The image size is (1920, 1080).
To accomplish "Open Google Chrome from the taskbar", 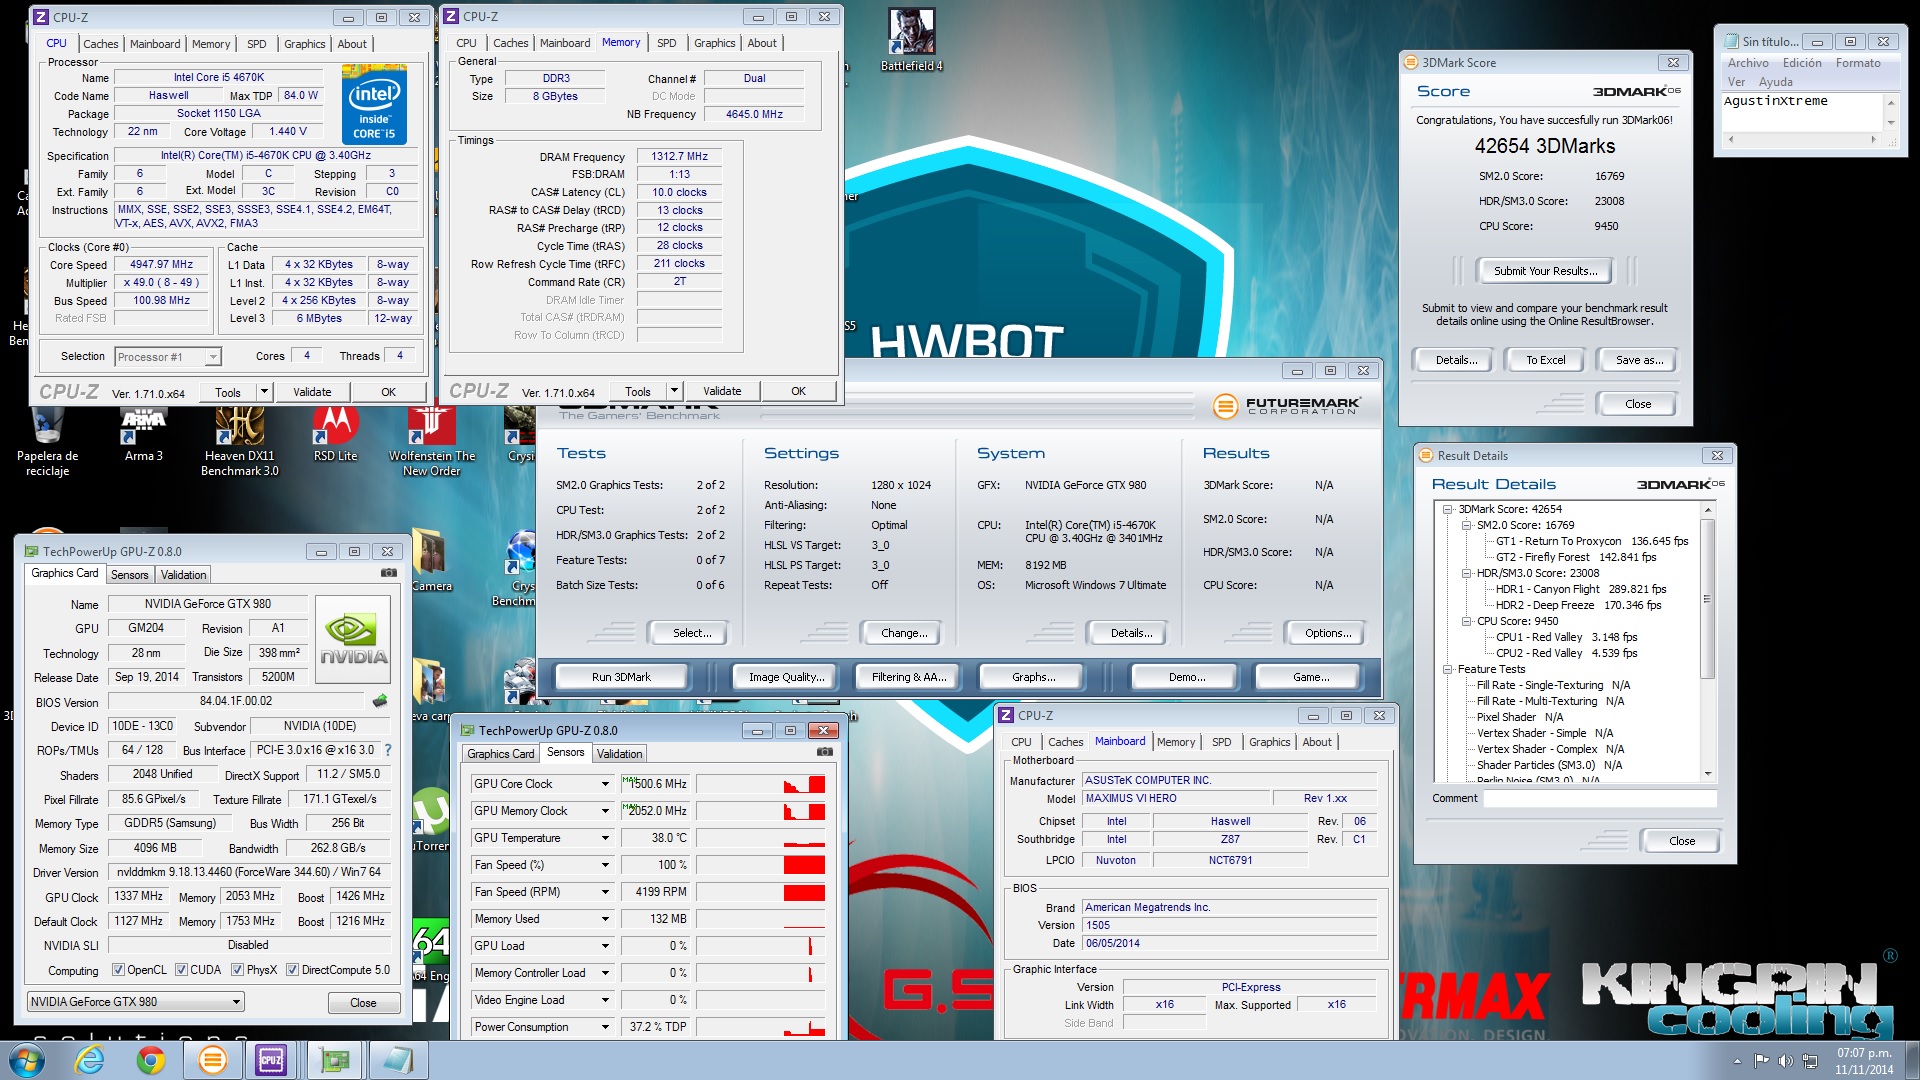I will click(151, 1060).
